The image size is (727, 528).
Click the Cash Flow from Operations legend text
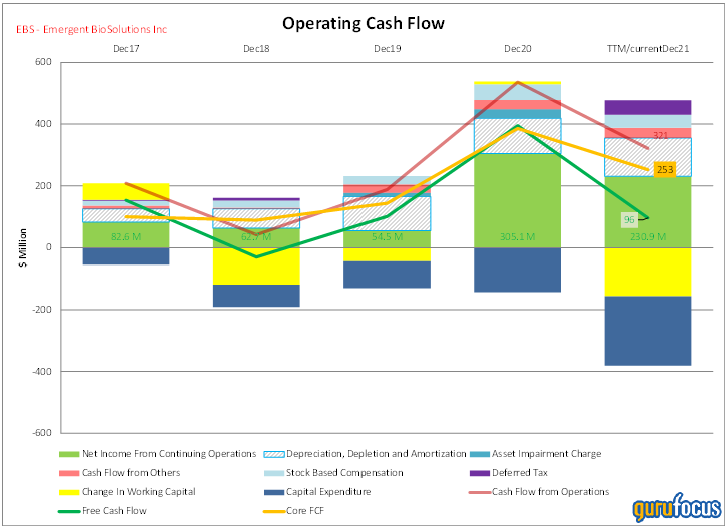(550, 492)
